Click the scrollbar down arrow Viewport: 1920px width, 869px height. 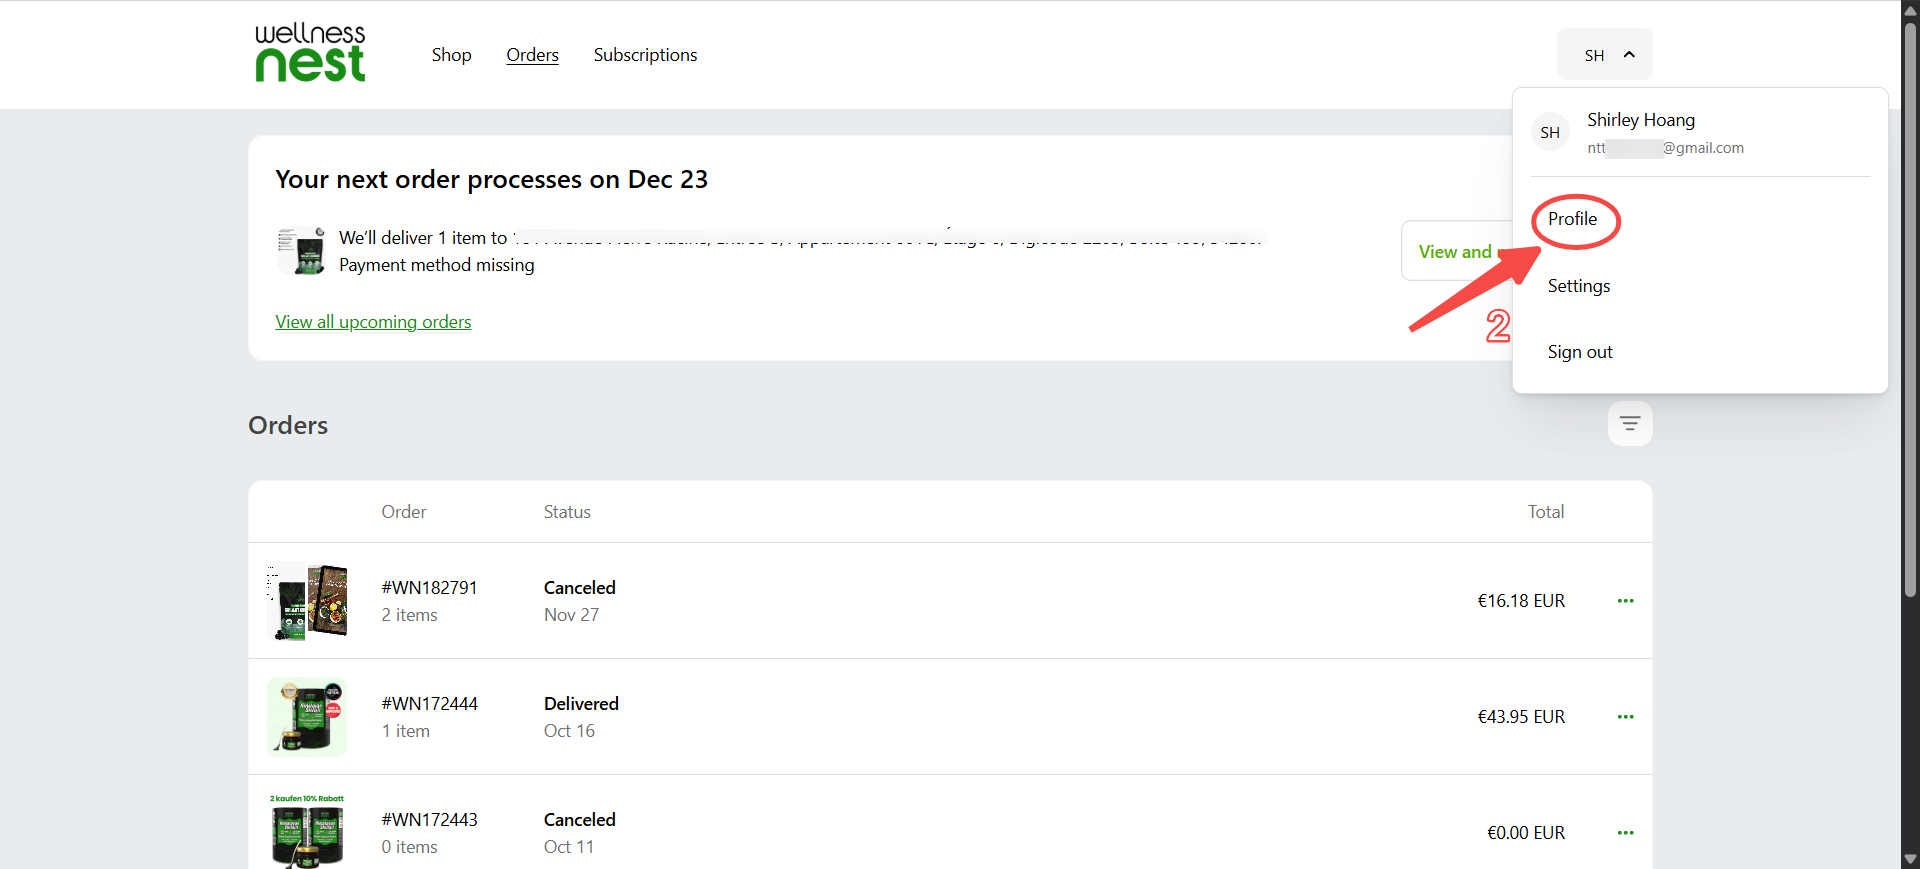pyautogui.click(x=1910, y=859)
